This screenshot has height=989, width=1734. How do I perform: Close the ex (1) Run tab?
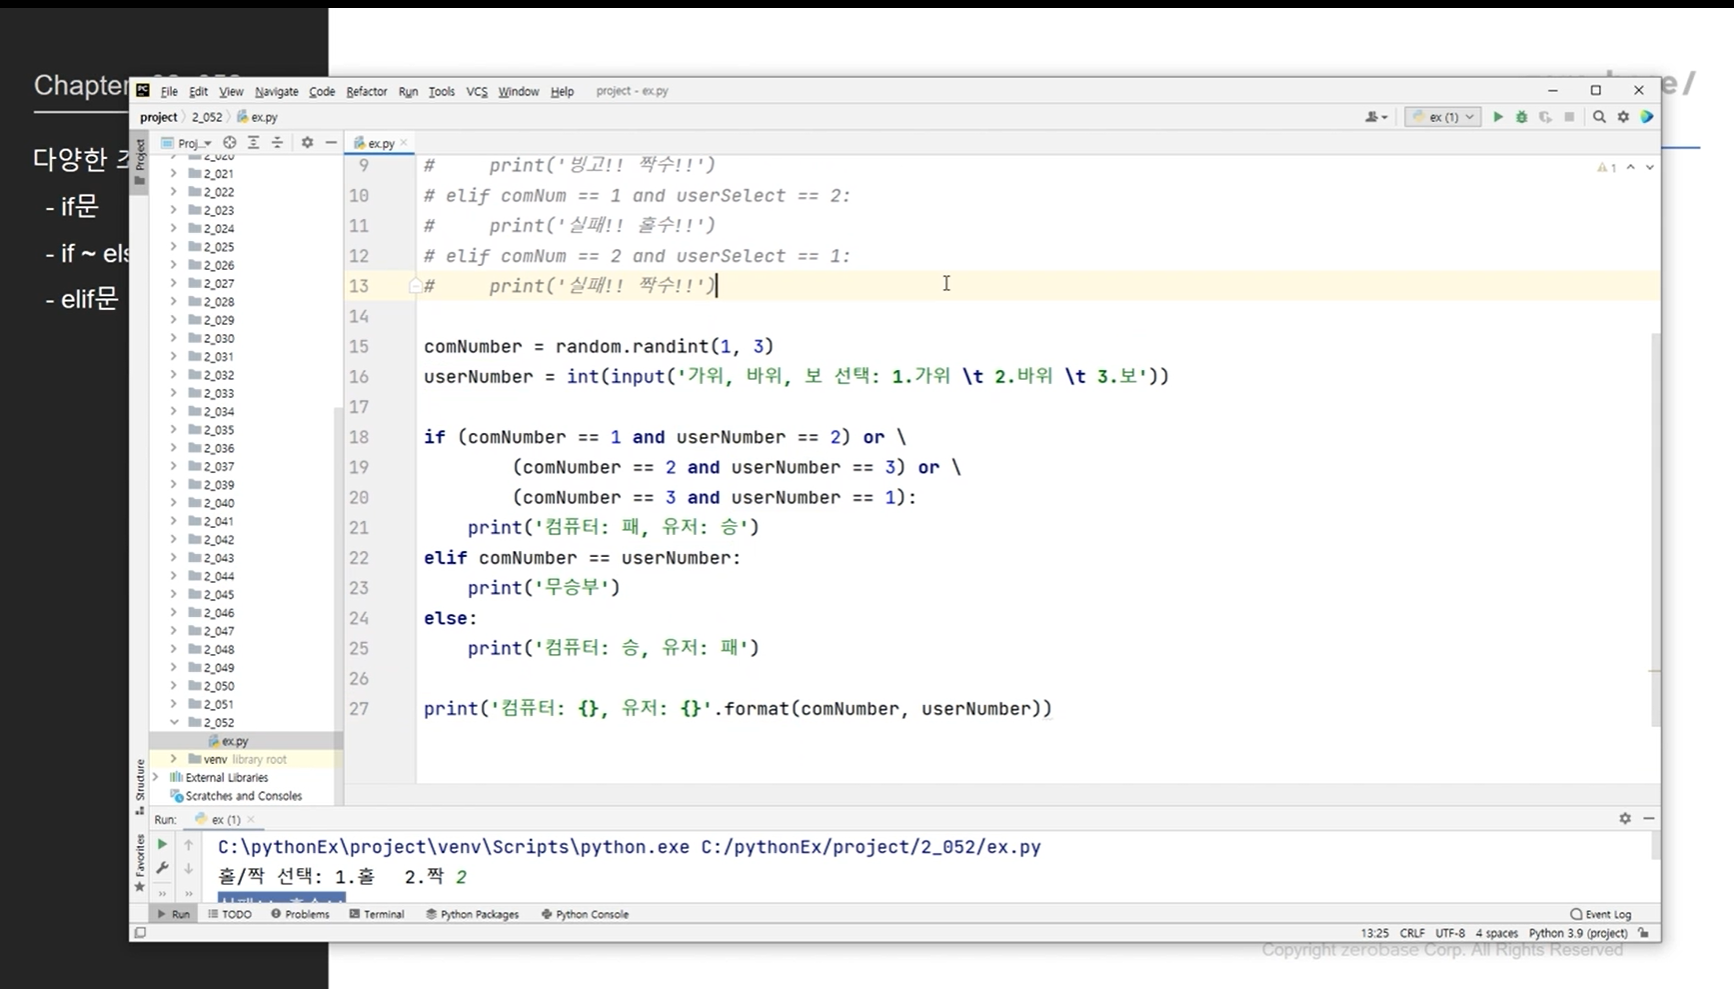point(251,819)
